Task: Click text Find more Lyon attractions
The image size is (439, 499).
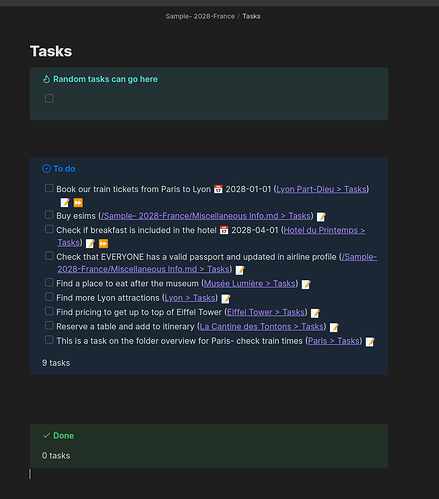Action: [x=108, y=298]
